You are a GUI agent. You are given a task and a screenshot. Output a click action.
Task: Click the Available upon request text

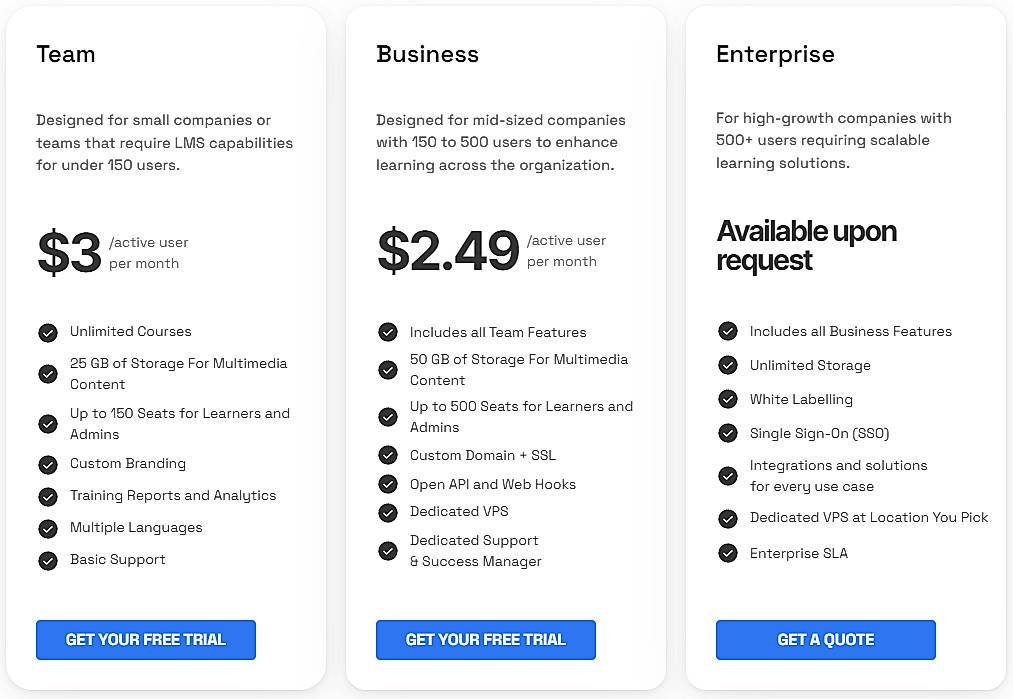click(806, 244)
